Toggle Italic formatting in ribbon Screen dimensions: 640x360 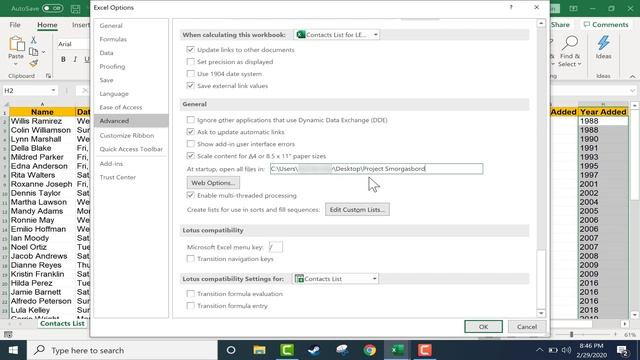coord(75,59)
